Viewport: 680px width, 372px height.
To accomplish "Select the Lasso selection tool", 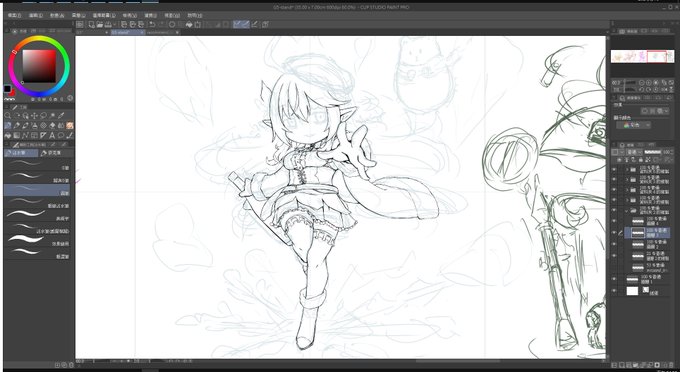I will pos(43,116).
